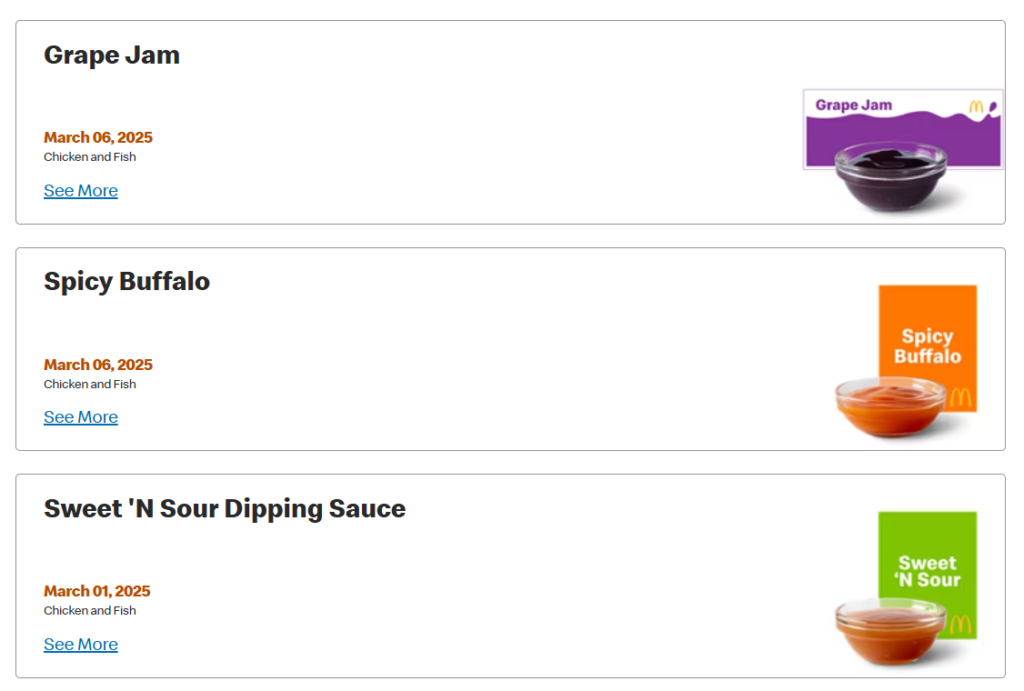Open See More link under Grape Jam

81,191
